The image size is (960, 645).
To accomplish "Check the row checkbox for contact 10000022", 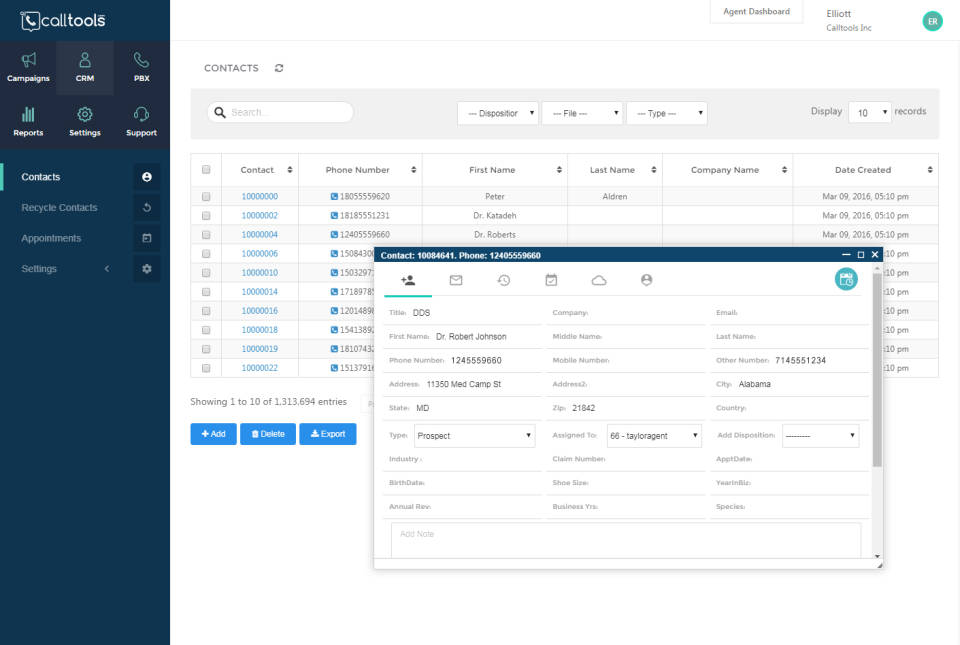I will click(207, 366).
